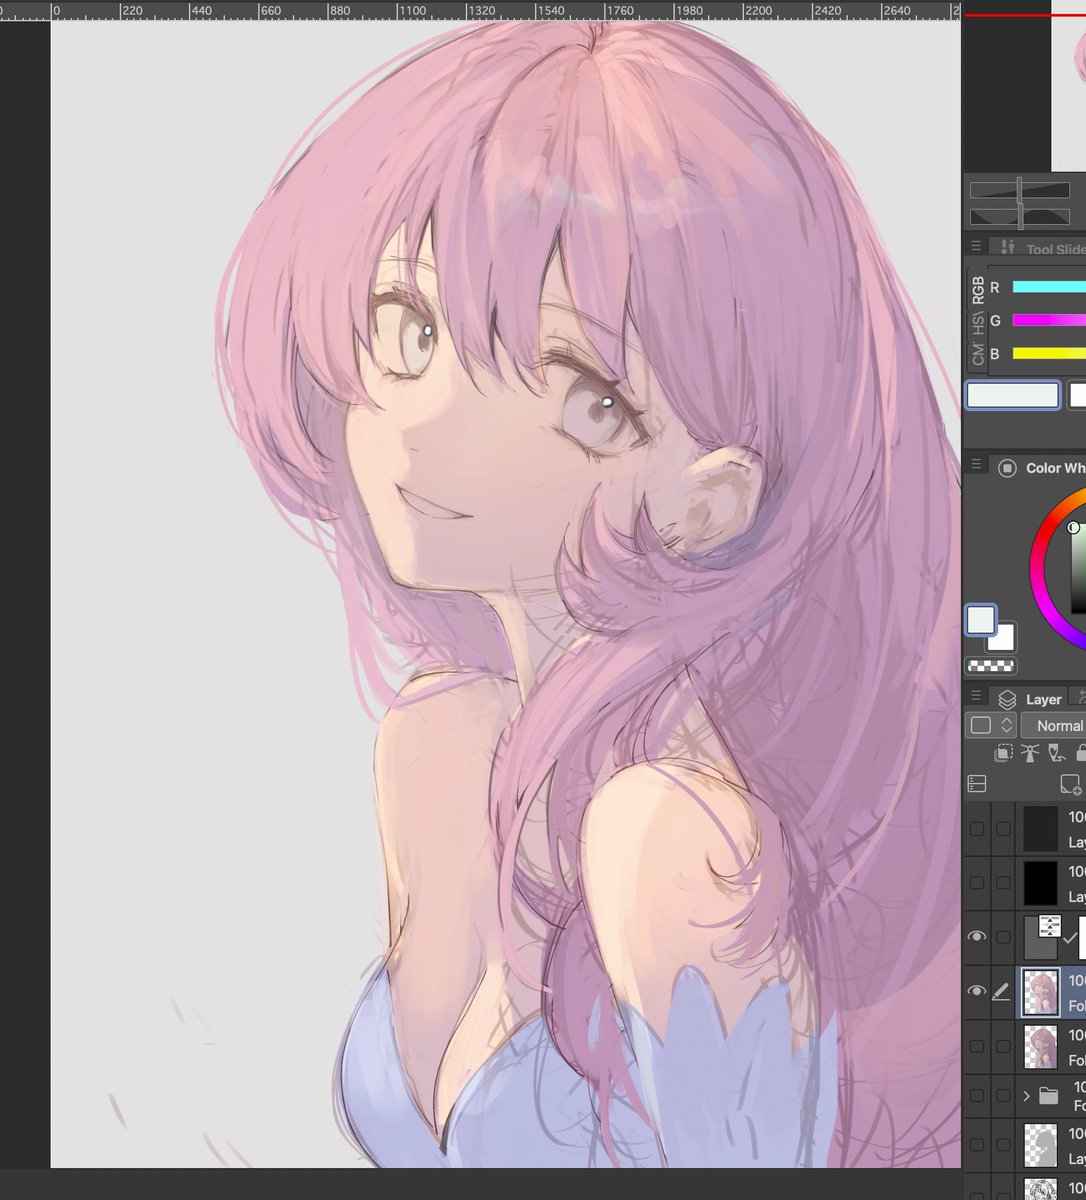Click the color wheel square picker handle
The height and width of the screenshot is (1200, 1086).
(x=1073, y=527)
